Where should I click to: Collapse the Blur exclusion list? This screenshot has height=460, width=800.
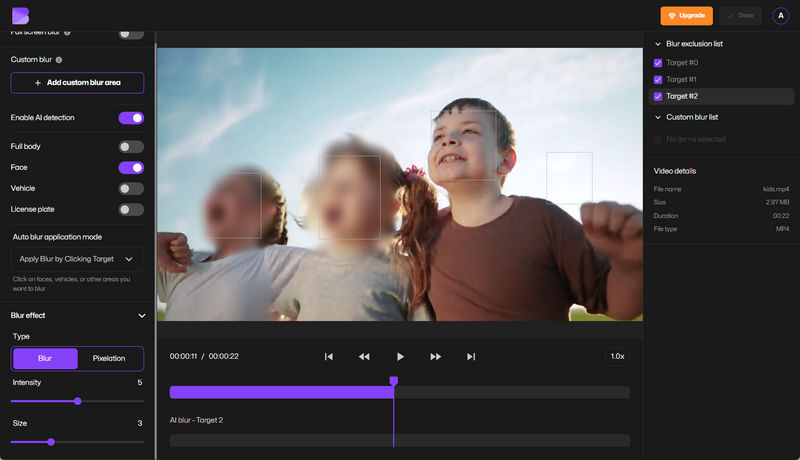pos(658,44)
